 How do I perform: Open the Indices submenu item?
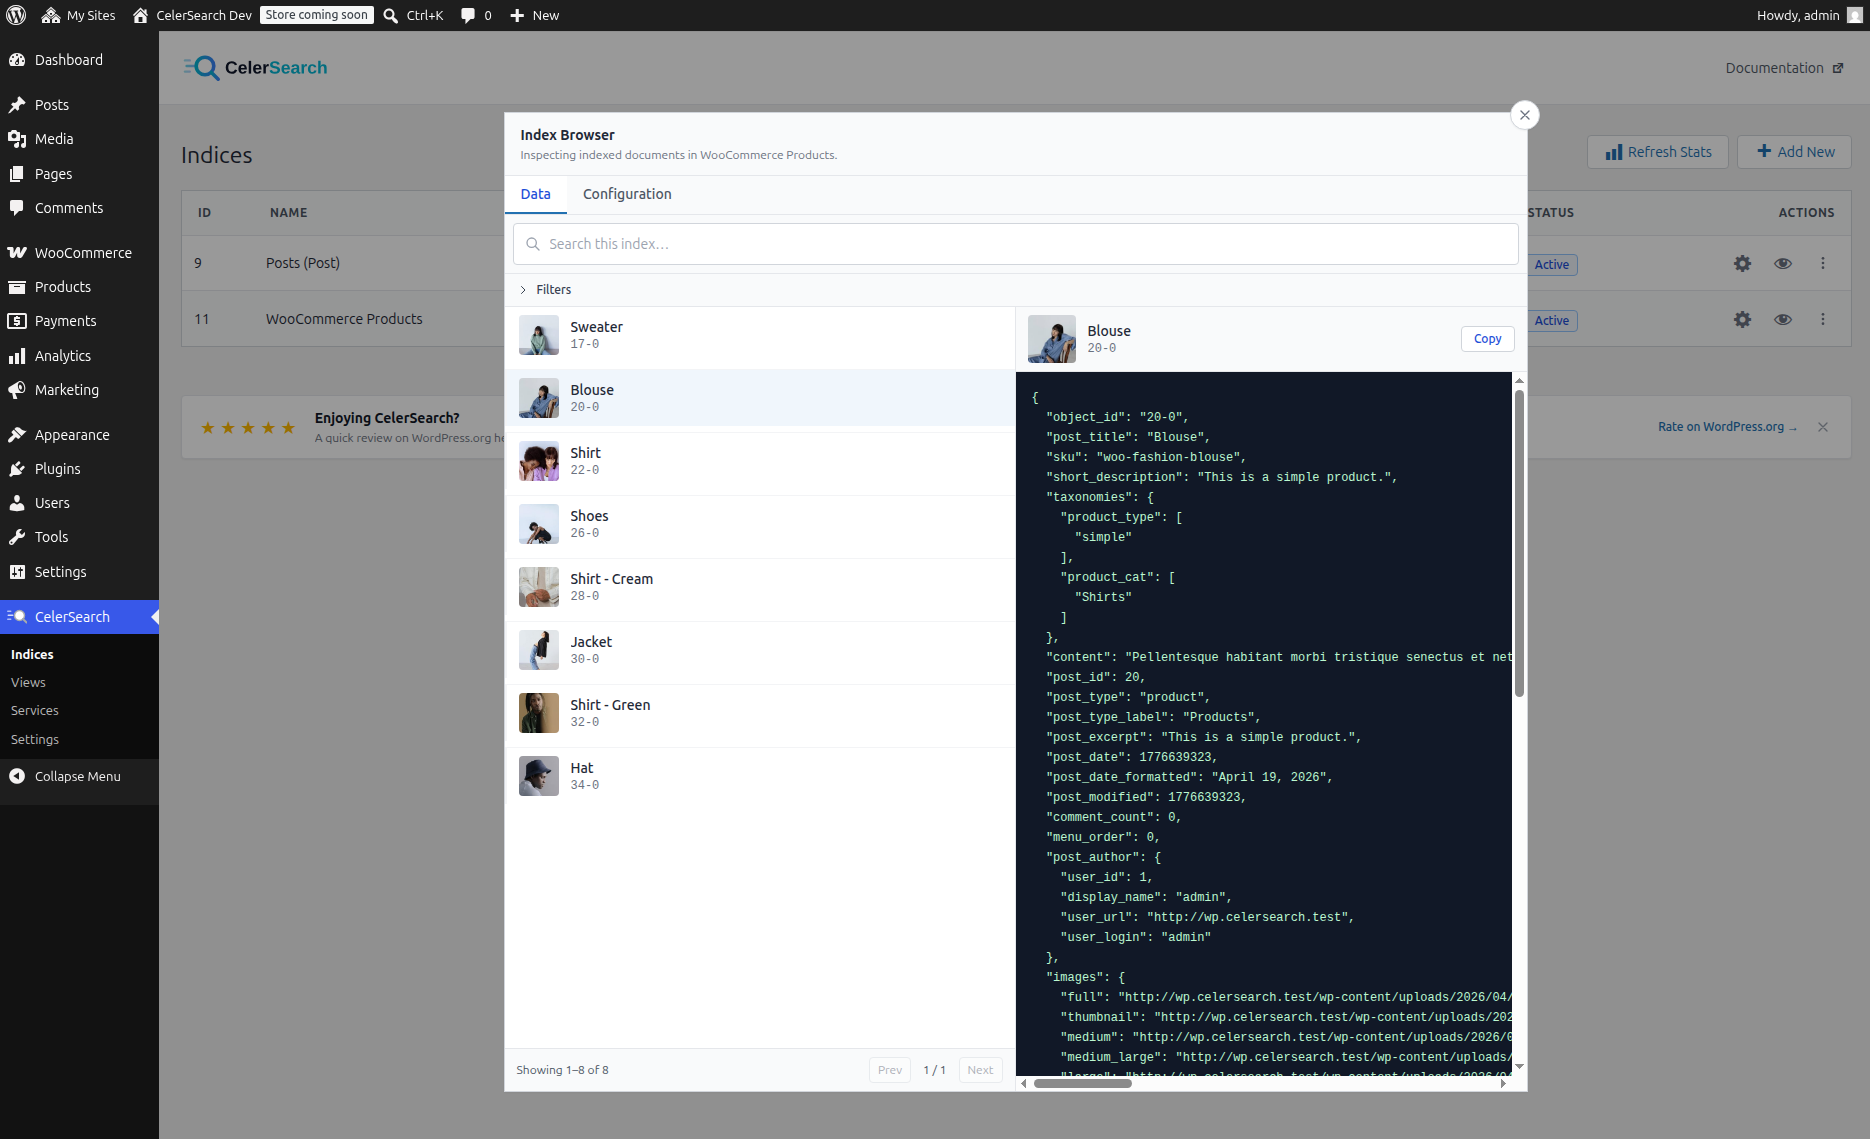pyautogui.click(x=32, y=654)
